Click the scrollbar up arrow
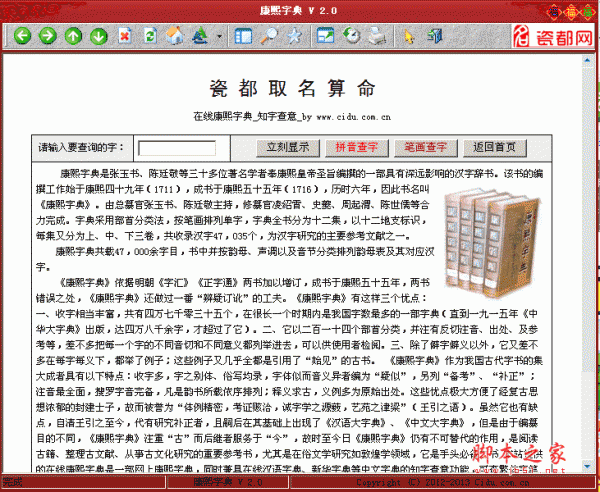Viewport: 600px width, 492px height. click(587, 60)
